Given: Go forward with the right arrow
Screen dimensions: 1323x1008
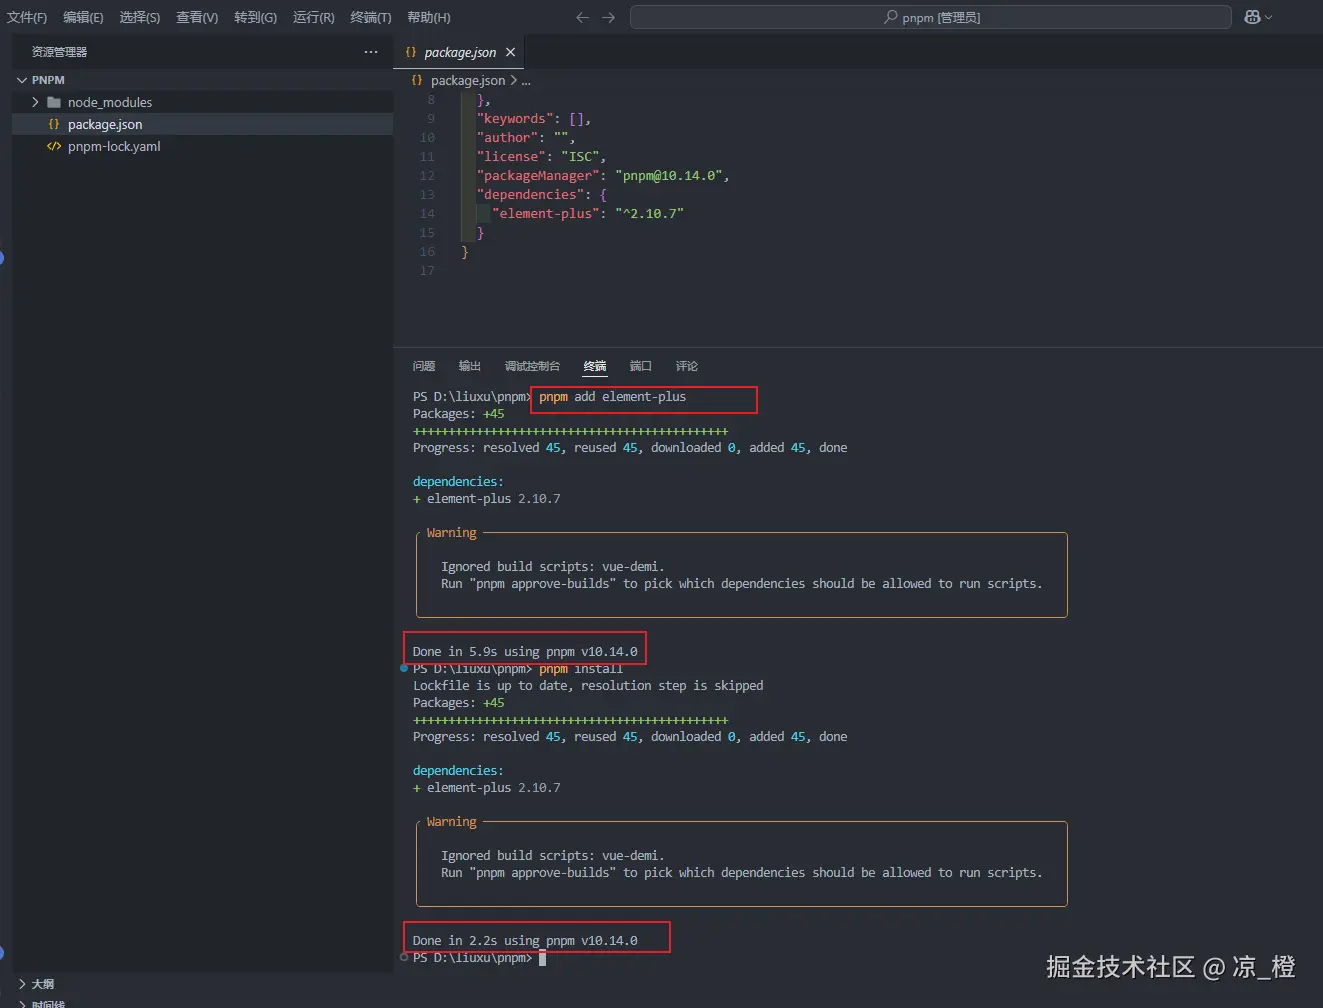Looking at the screenshot, I should pos(608,17).
